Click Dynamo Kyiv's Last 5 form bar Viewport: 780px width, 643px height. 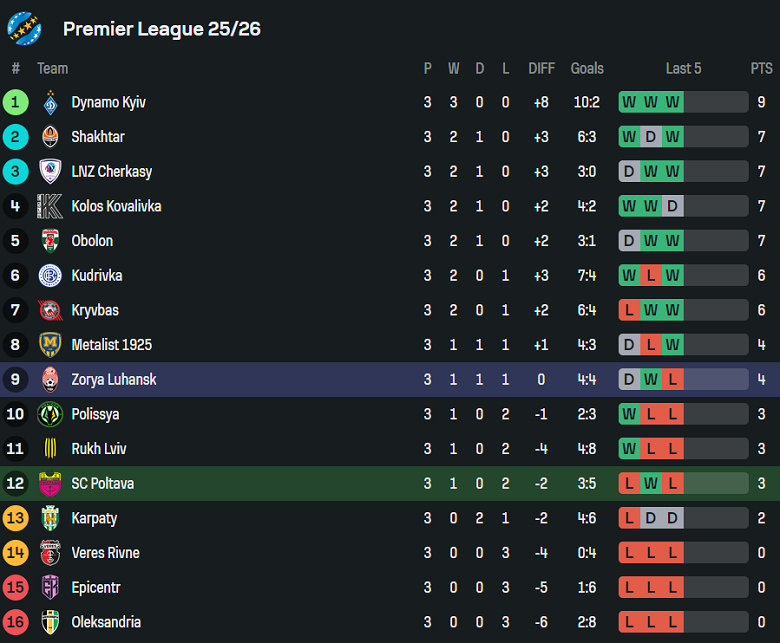click(x=683, y=102)
